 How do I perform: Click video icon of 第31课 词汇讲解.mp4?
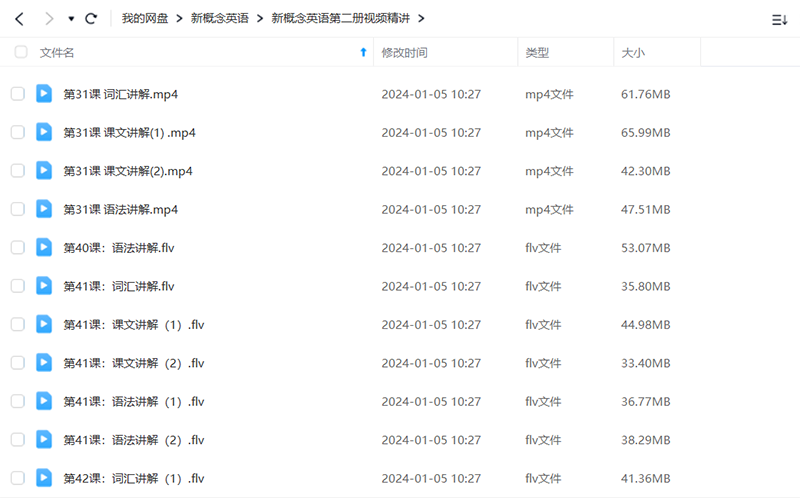coord(44,94)
